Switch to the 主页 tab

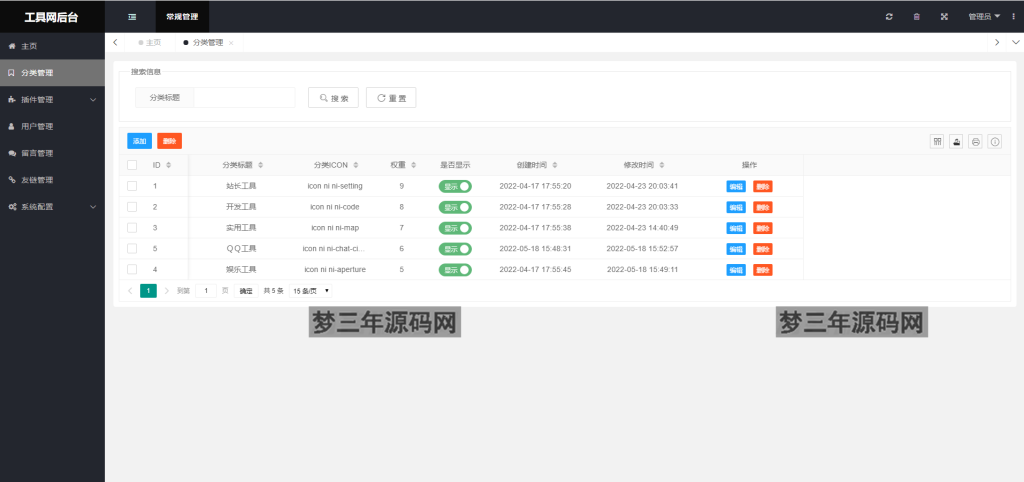click(150, 42)
